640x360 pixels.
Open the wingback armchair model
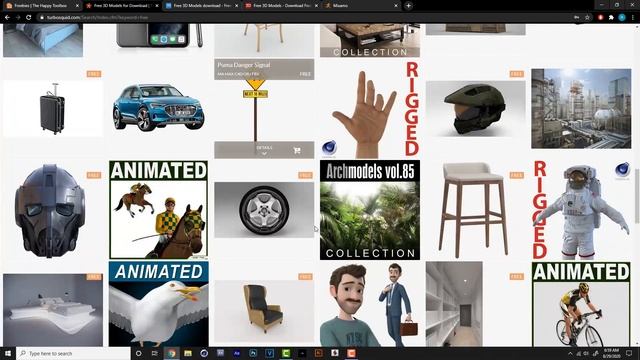tap(264, 311)
